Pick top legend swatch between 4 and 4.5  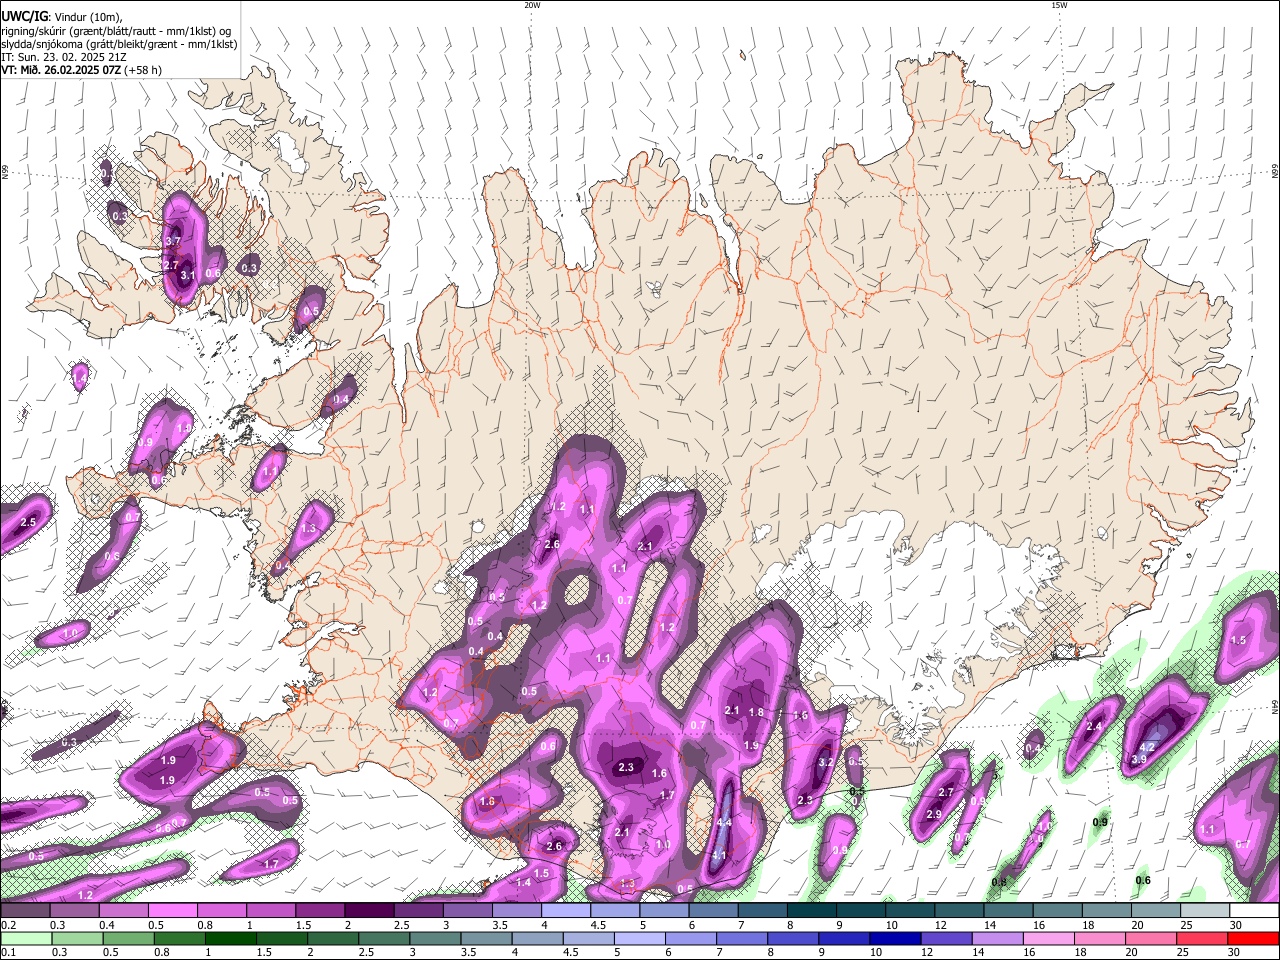click(566, 910)
